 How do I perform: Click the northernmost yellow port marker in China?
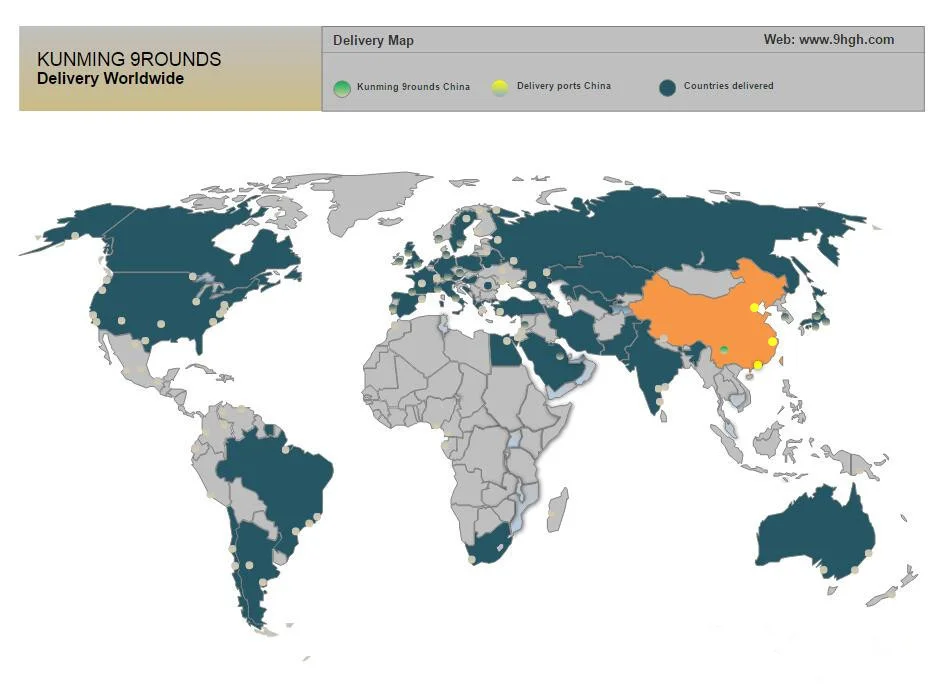[754, 308]
